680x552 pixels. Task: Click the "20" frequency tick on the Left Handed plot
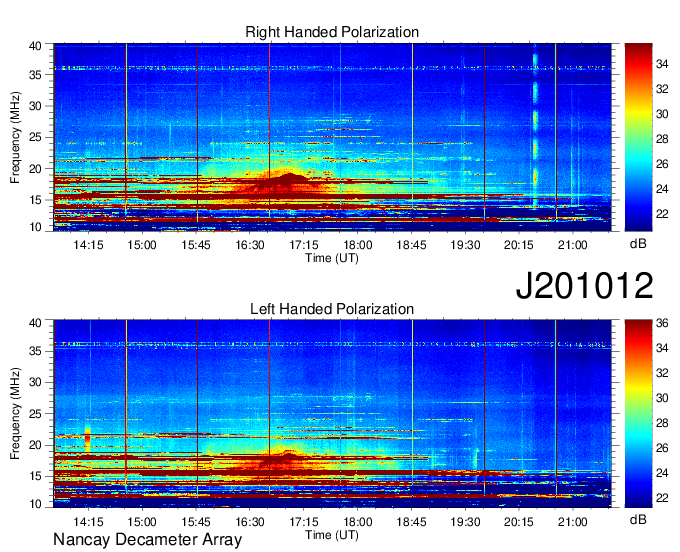(x=35, y=445)
